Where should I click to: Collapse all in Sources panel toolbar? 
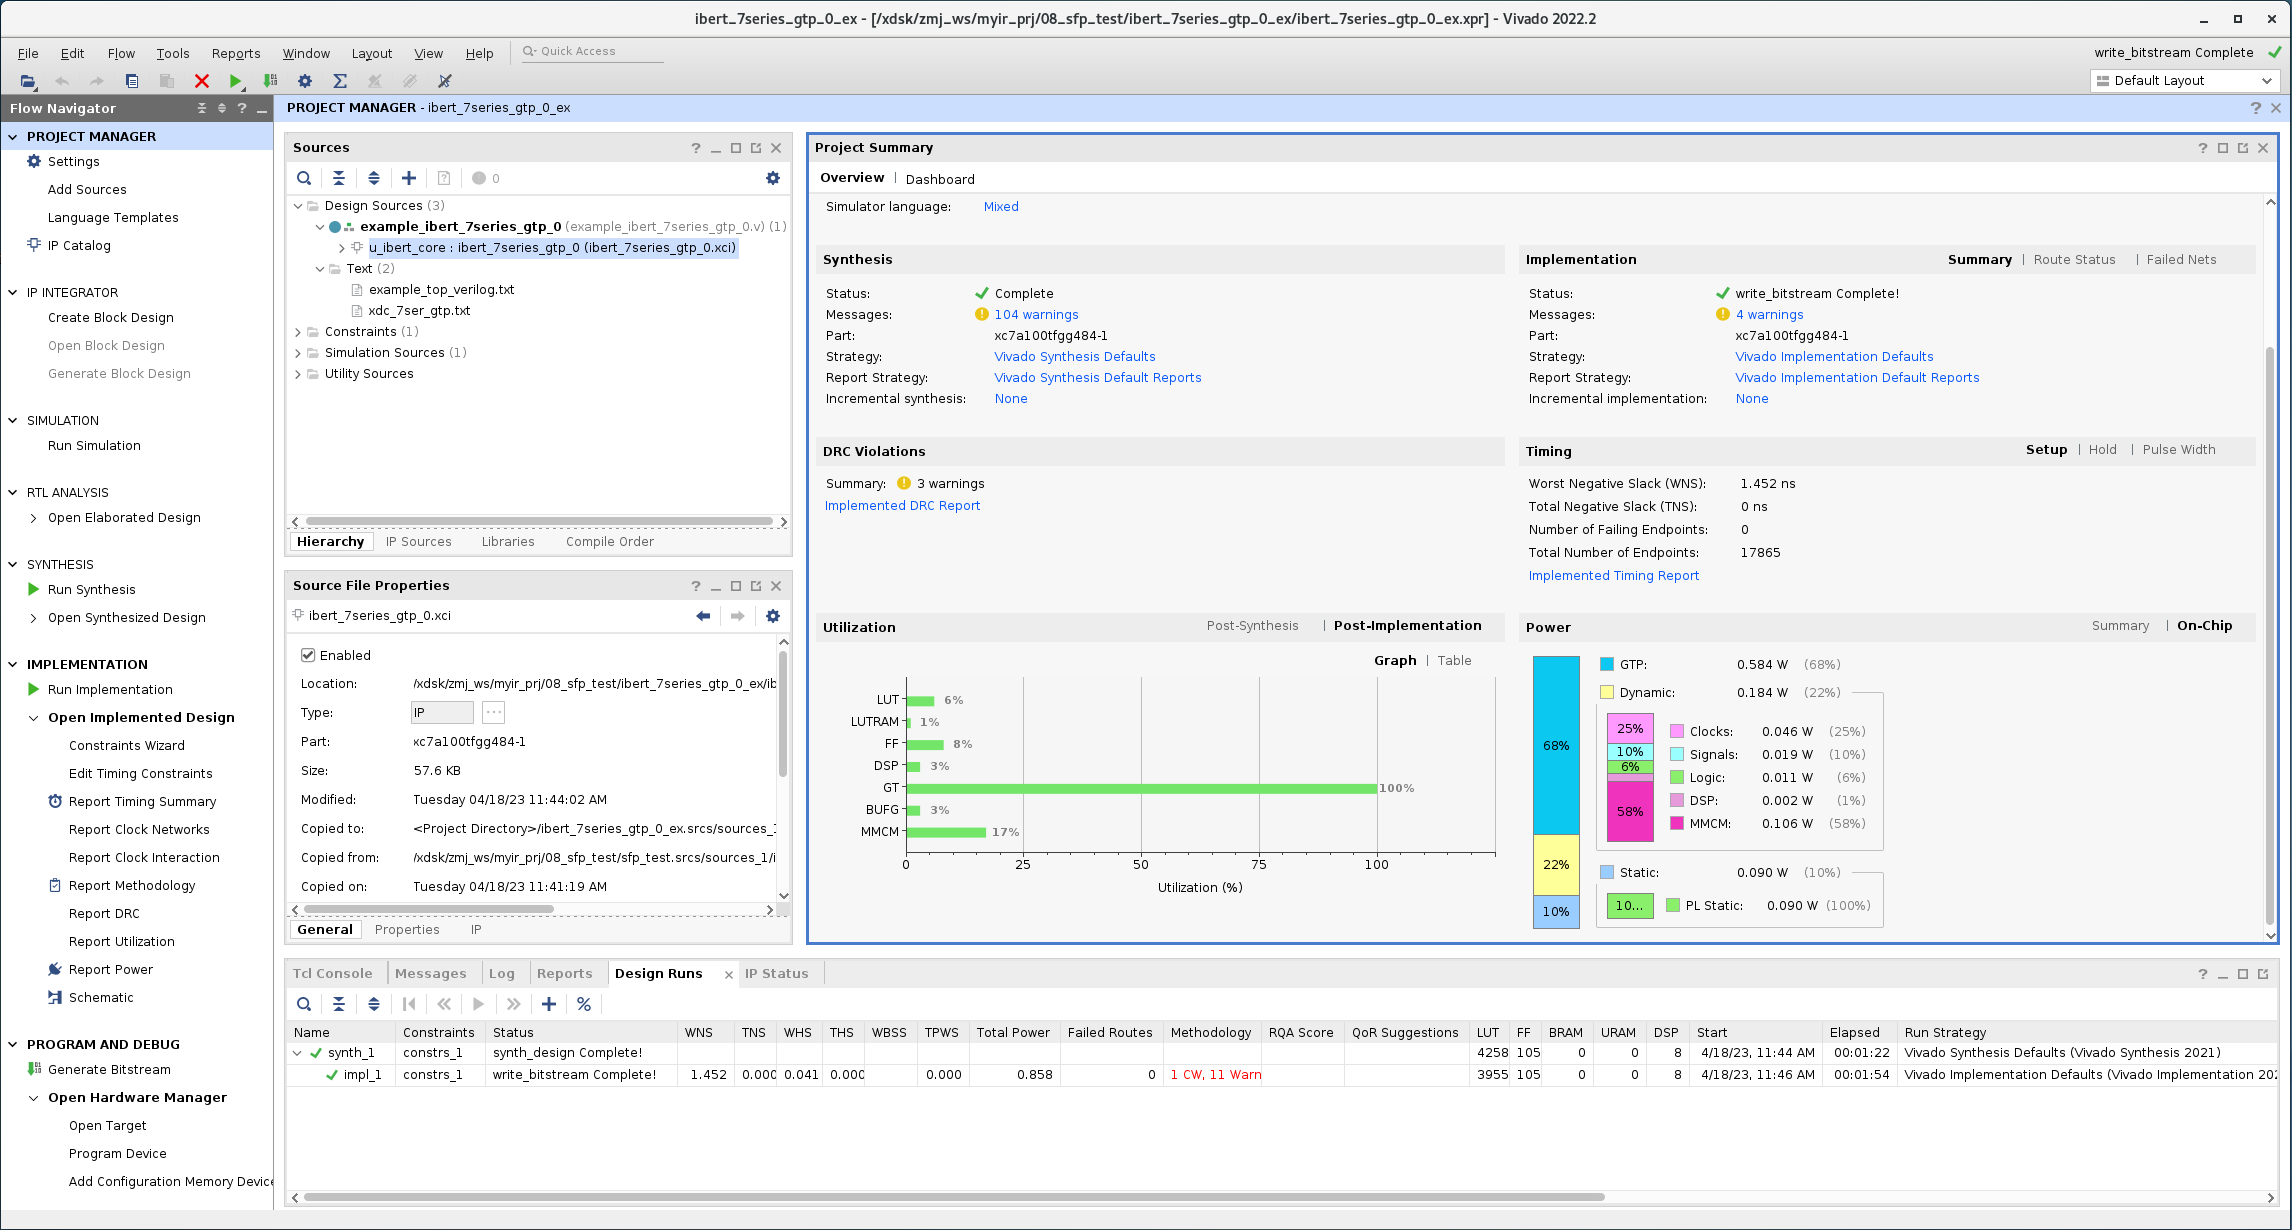(x=339, y=178)
